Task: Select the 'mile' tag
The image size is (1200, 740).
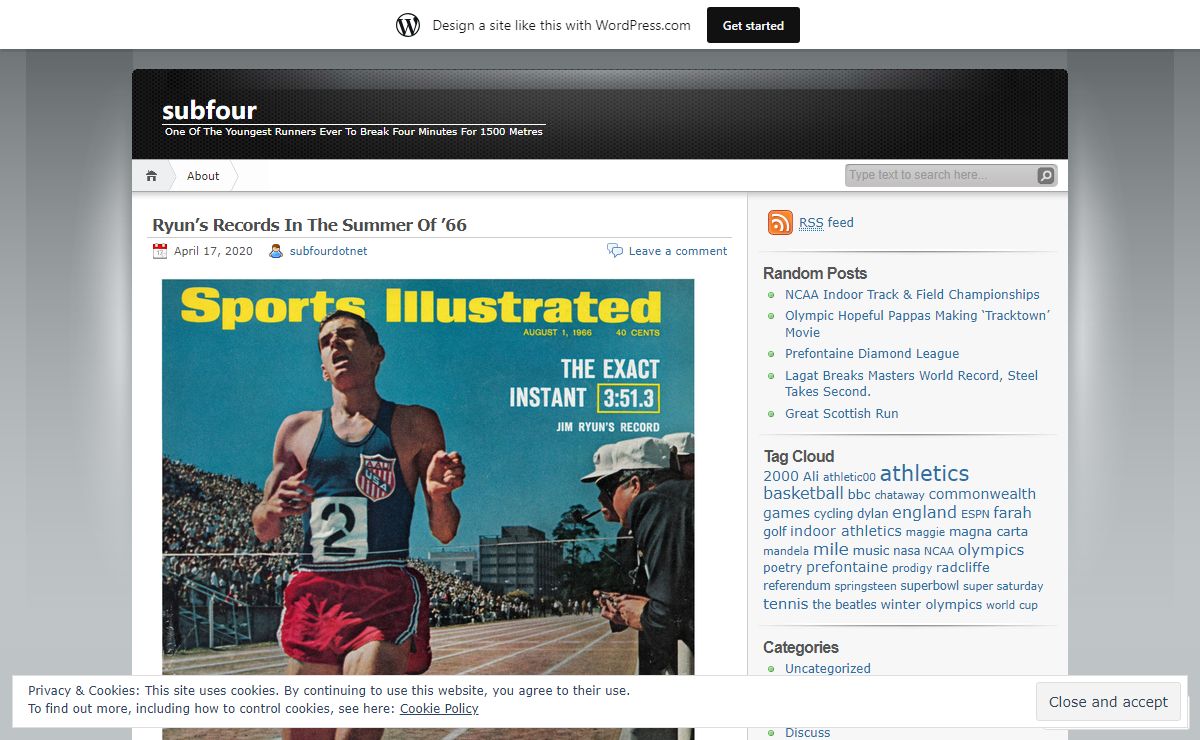Action: (x=830, y=549)
